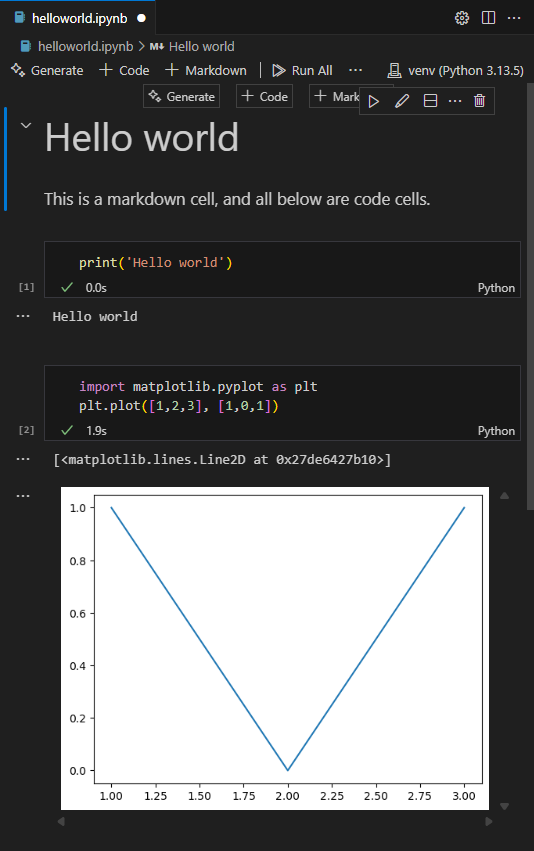Image resolution: width=534 pixels, height=851 pixels.
Task: Open output actions next to Hello world output
Action: [23, 316]
